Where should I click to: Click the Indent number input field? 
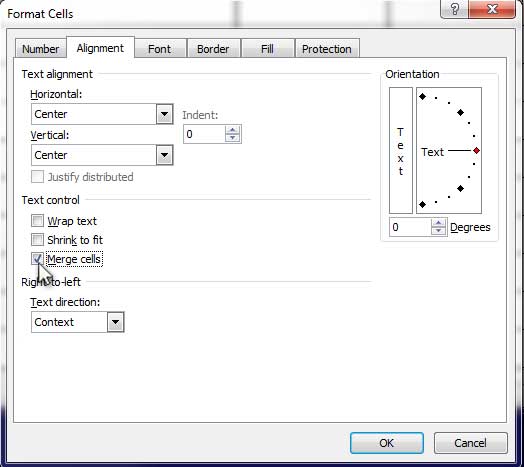pyautogui.click(x=205, y=134)
